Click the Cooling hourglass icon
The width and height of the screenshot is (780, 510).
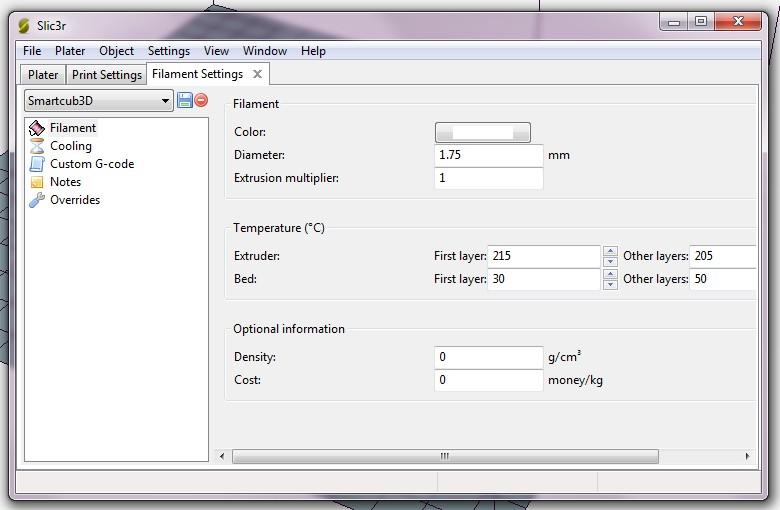(x=37, y=146)
